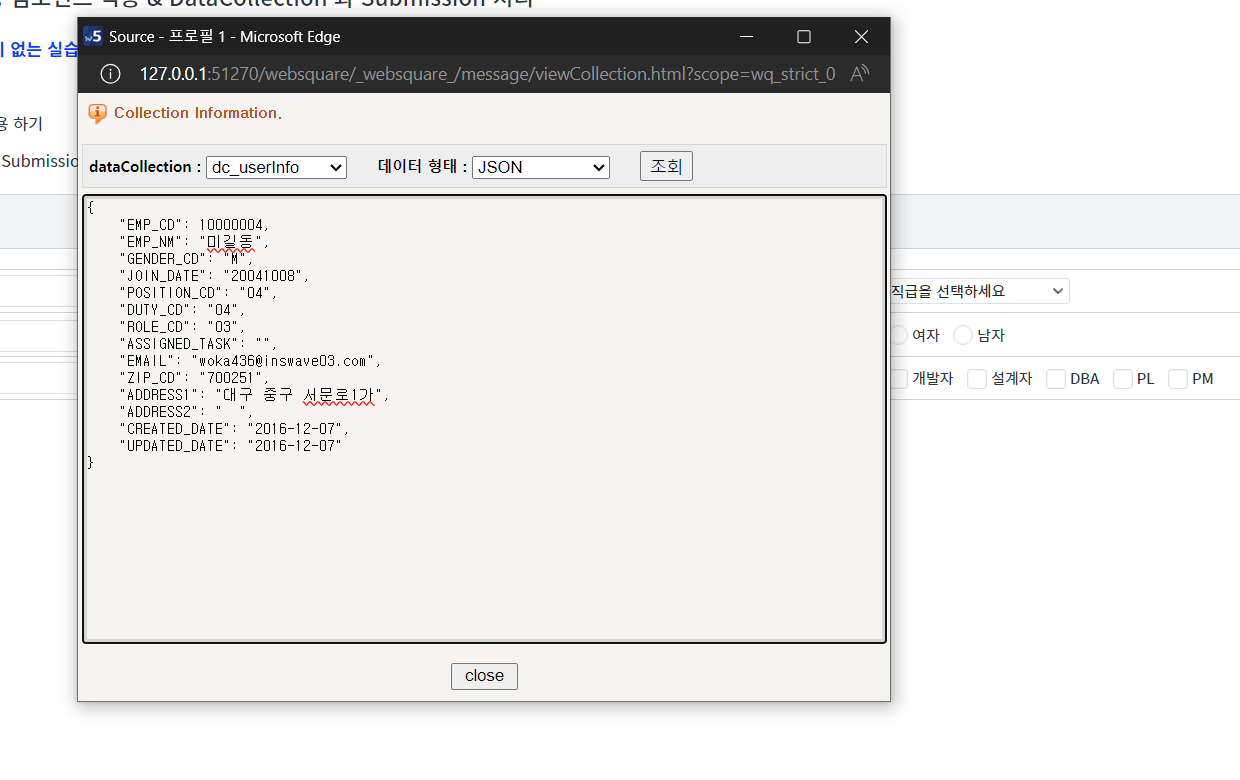Open the 직급을 선택하세요 dropdown

977,291
